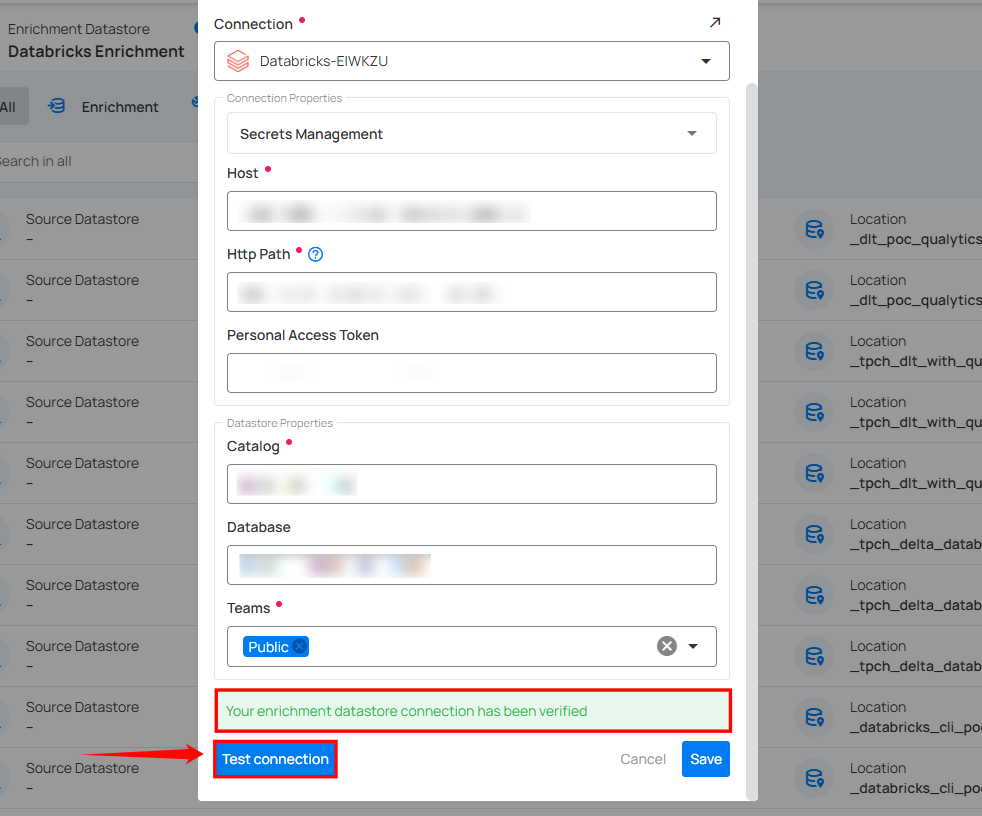Click the first _databricks_cli_po location icon
982x816 pixels.
(x=814, y=717)
